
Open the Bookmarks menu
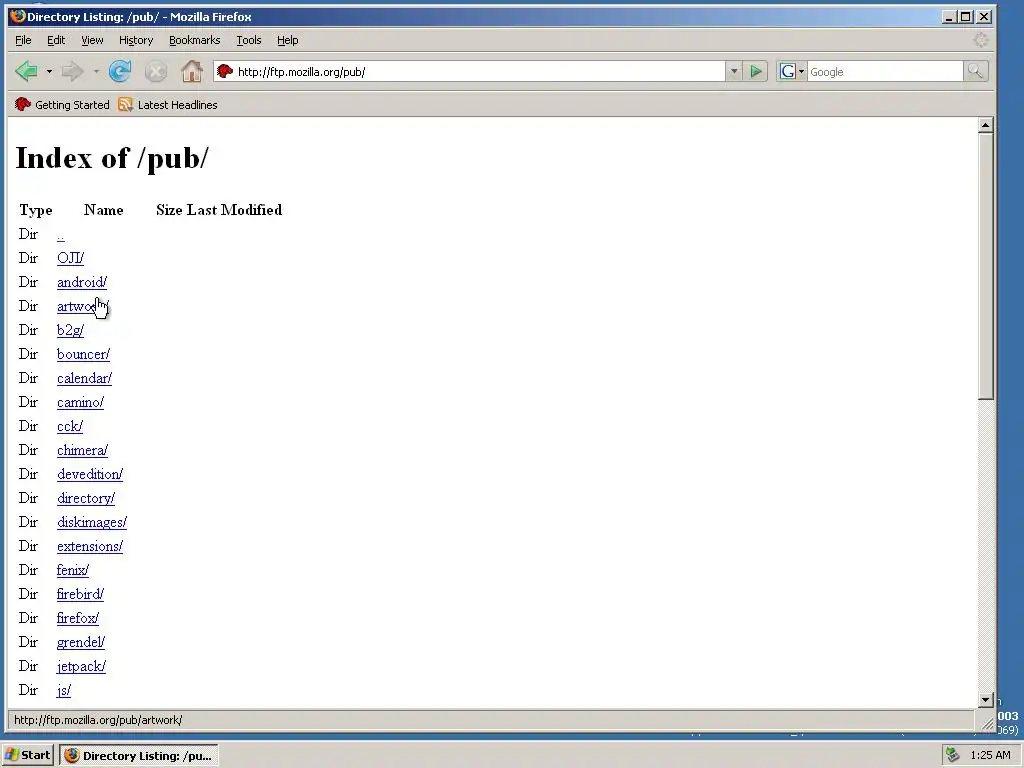195,40
